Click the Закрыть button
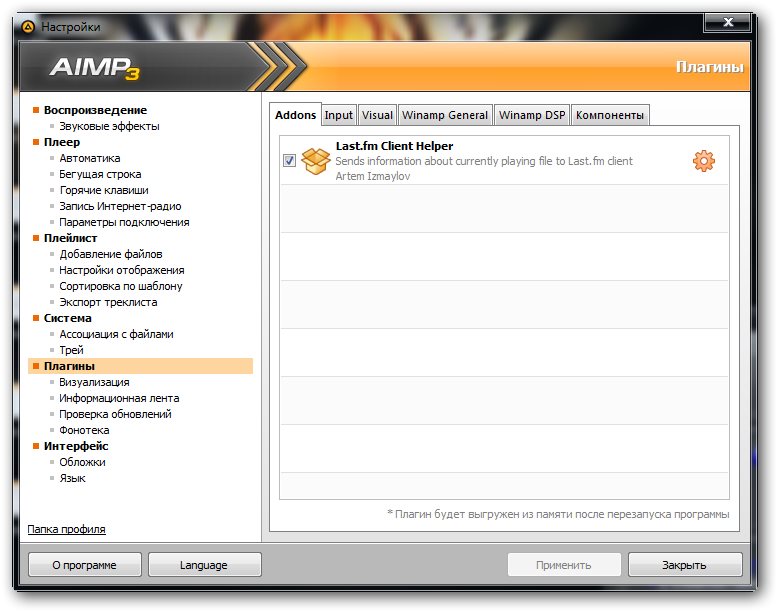 (x=684, y=565)
